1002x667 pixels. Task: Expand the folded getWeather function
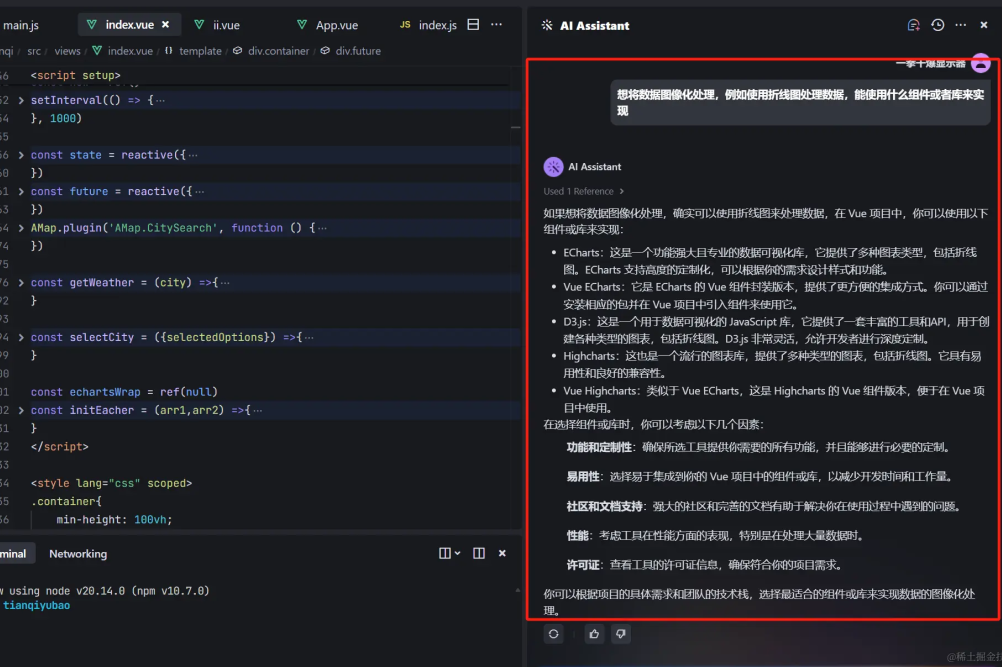22,283
